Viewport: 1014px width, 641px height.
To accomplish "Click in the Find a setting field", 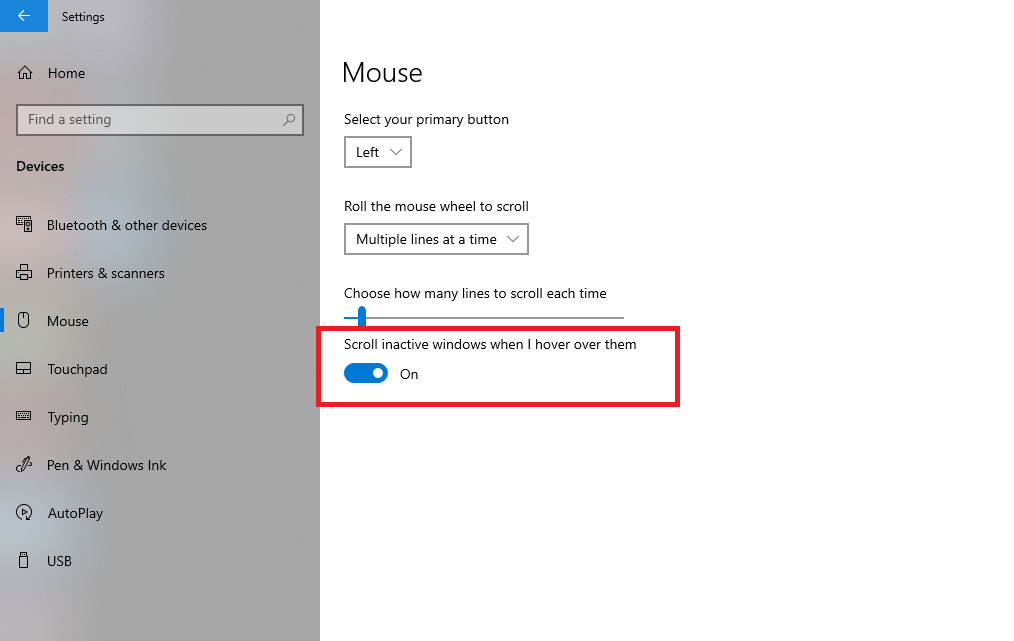I will [160, 120].
